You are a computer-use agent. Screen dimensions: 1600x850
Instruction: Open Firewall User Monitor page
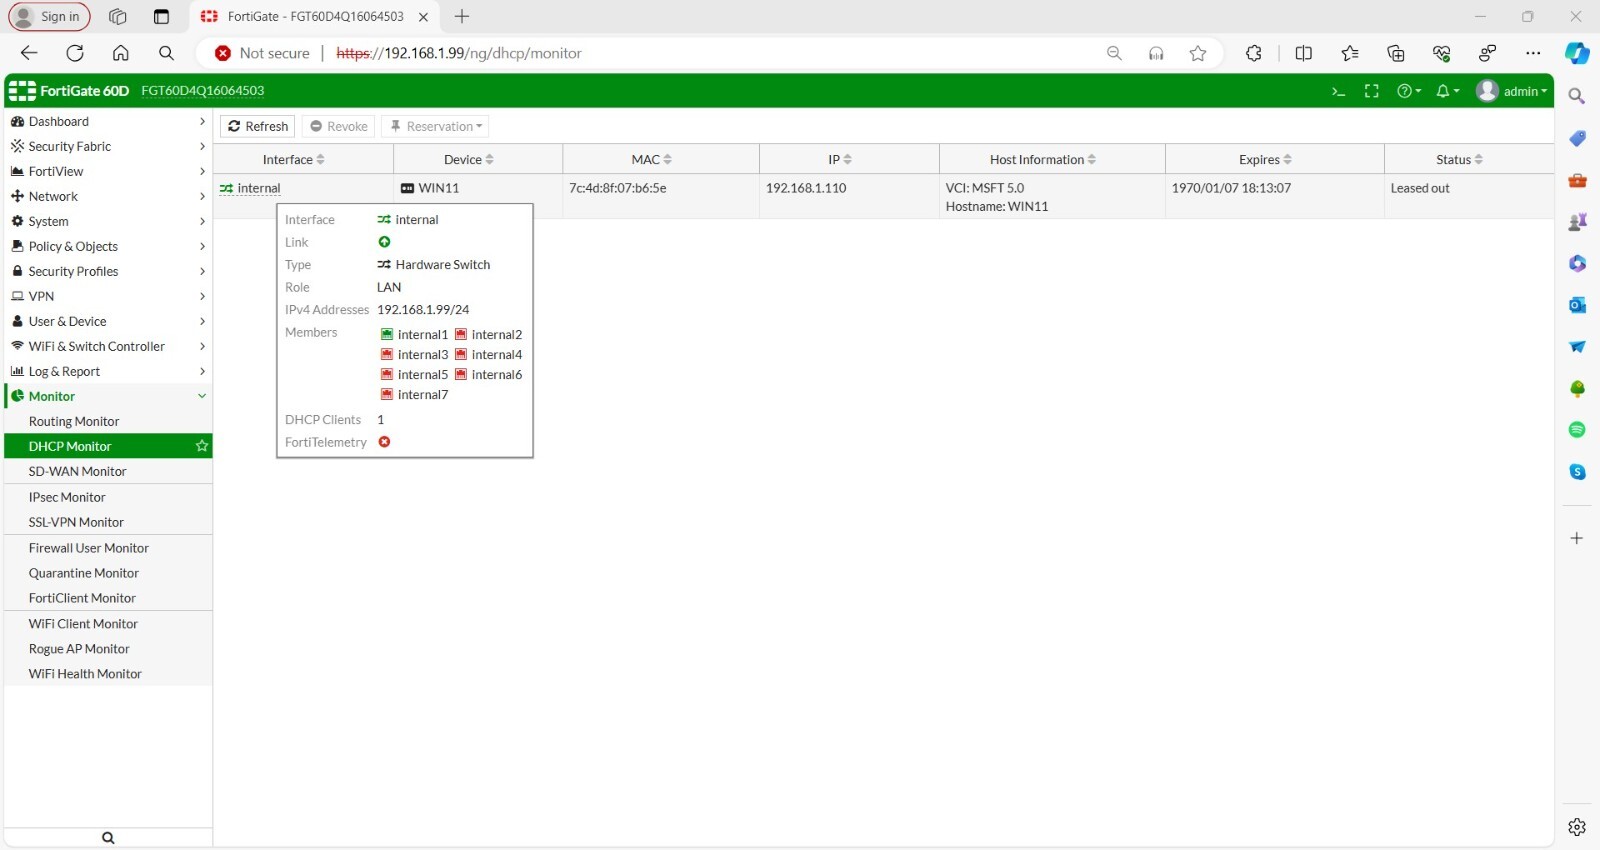(x=108, y=548)
